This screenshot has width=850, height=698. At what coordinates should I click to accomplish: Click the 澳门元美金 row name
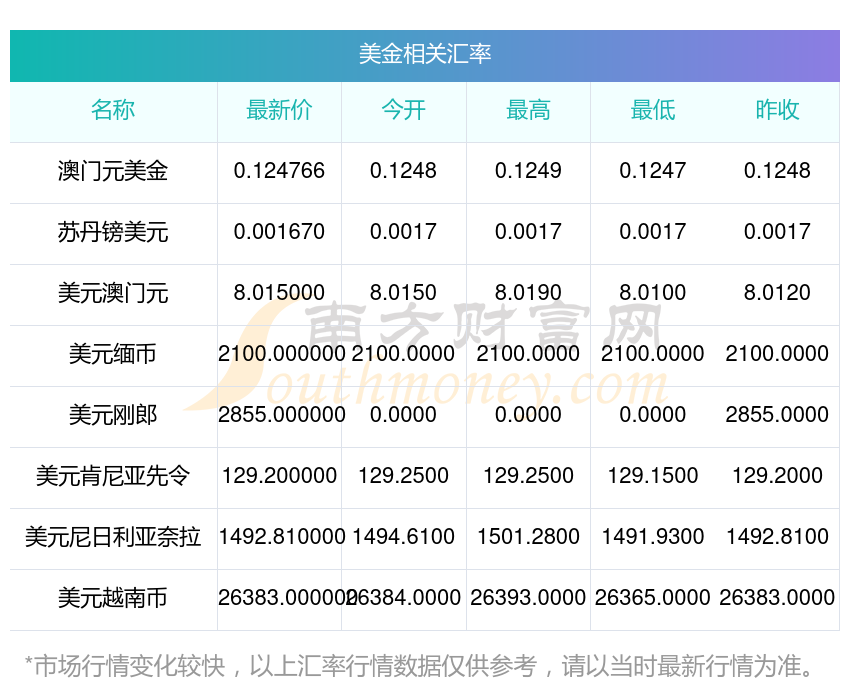pyautogui.click(x=113, y=171)
